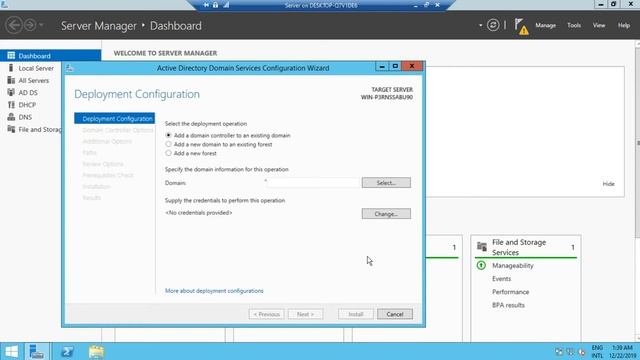Click the Server Manager vertical scrollbar
The height and width of the screenshot is (360, 640).
pyautogui.click(x=638, y=143)
